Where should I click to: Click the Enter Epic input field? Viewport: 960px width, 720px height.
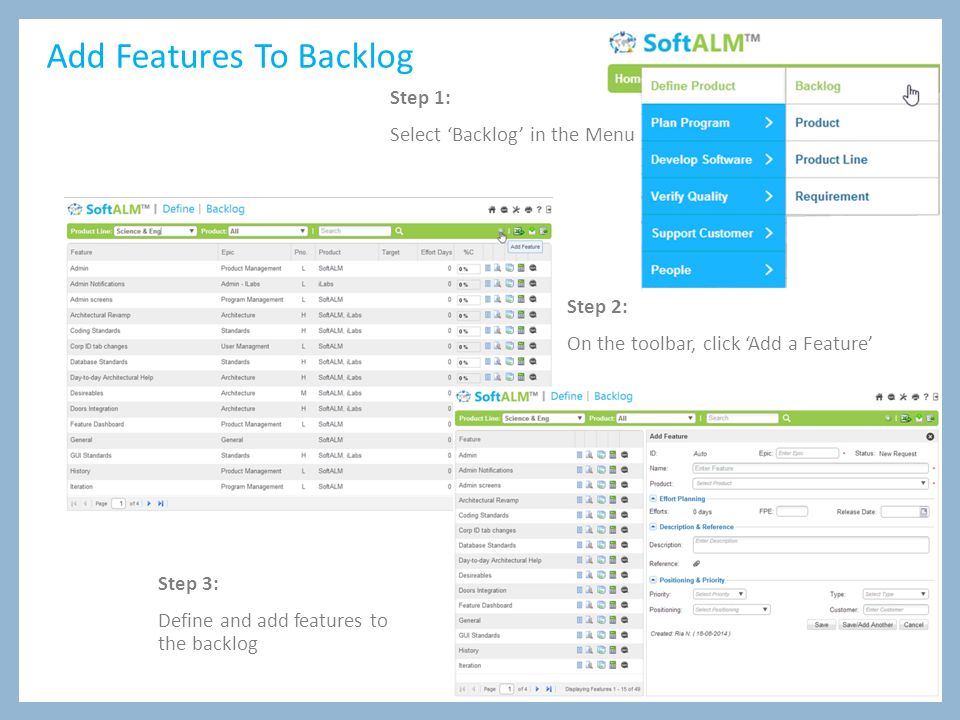(808, 453)
